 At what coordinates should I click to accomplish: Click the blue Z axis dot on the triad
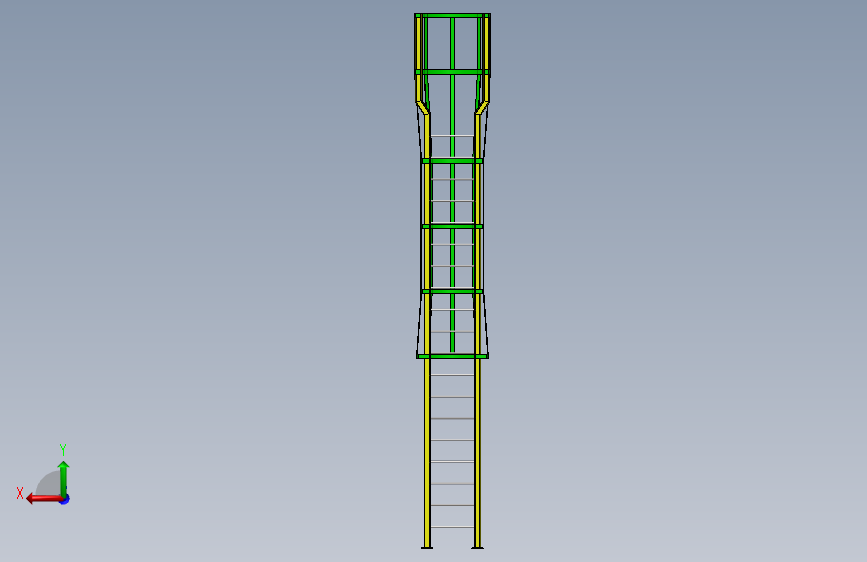pos(65,499)
